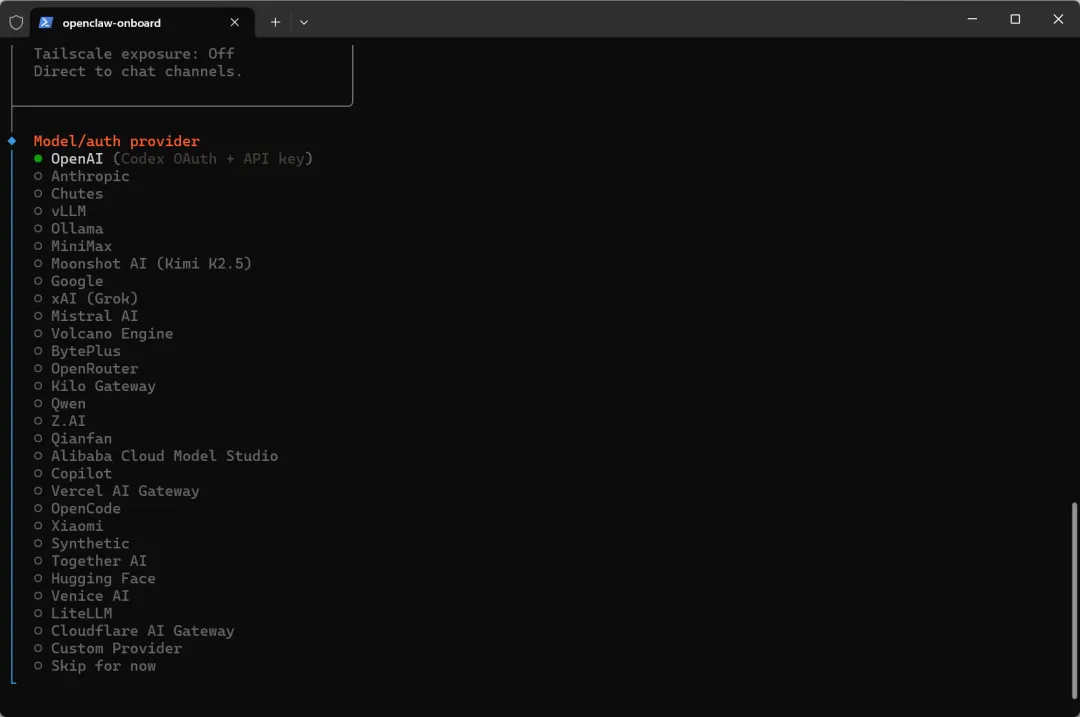
Task: Select the openclaw-onboard tab
Action: click(x=143, y=23)
